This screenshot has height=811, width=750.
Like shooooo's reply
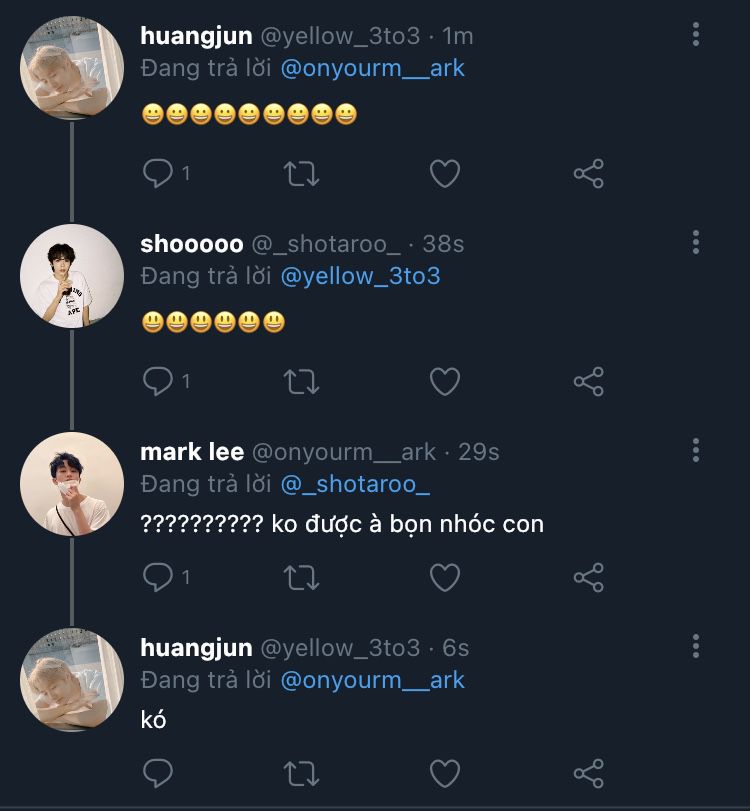444,381
